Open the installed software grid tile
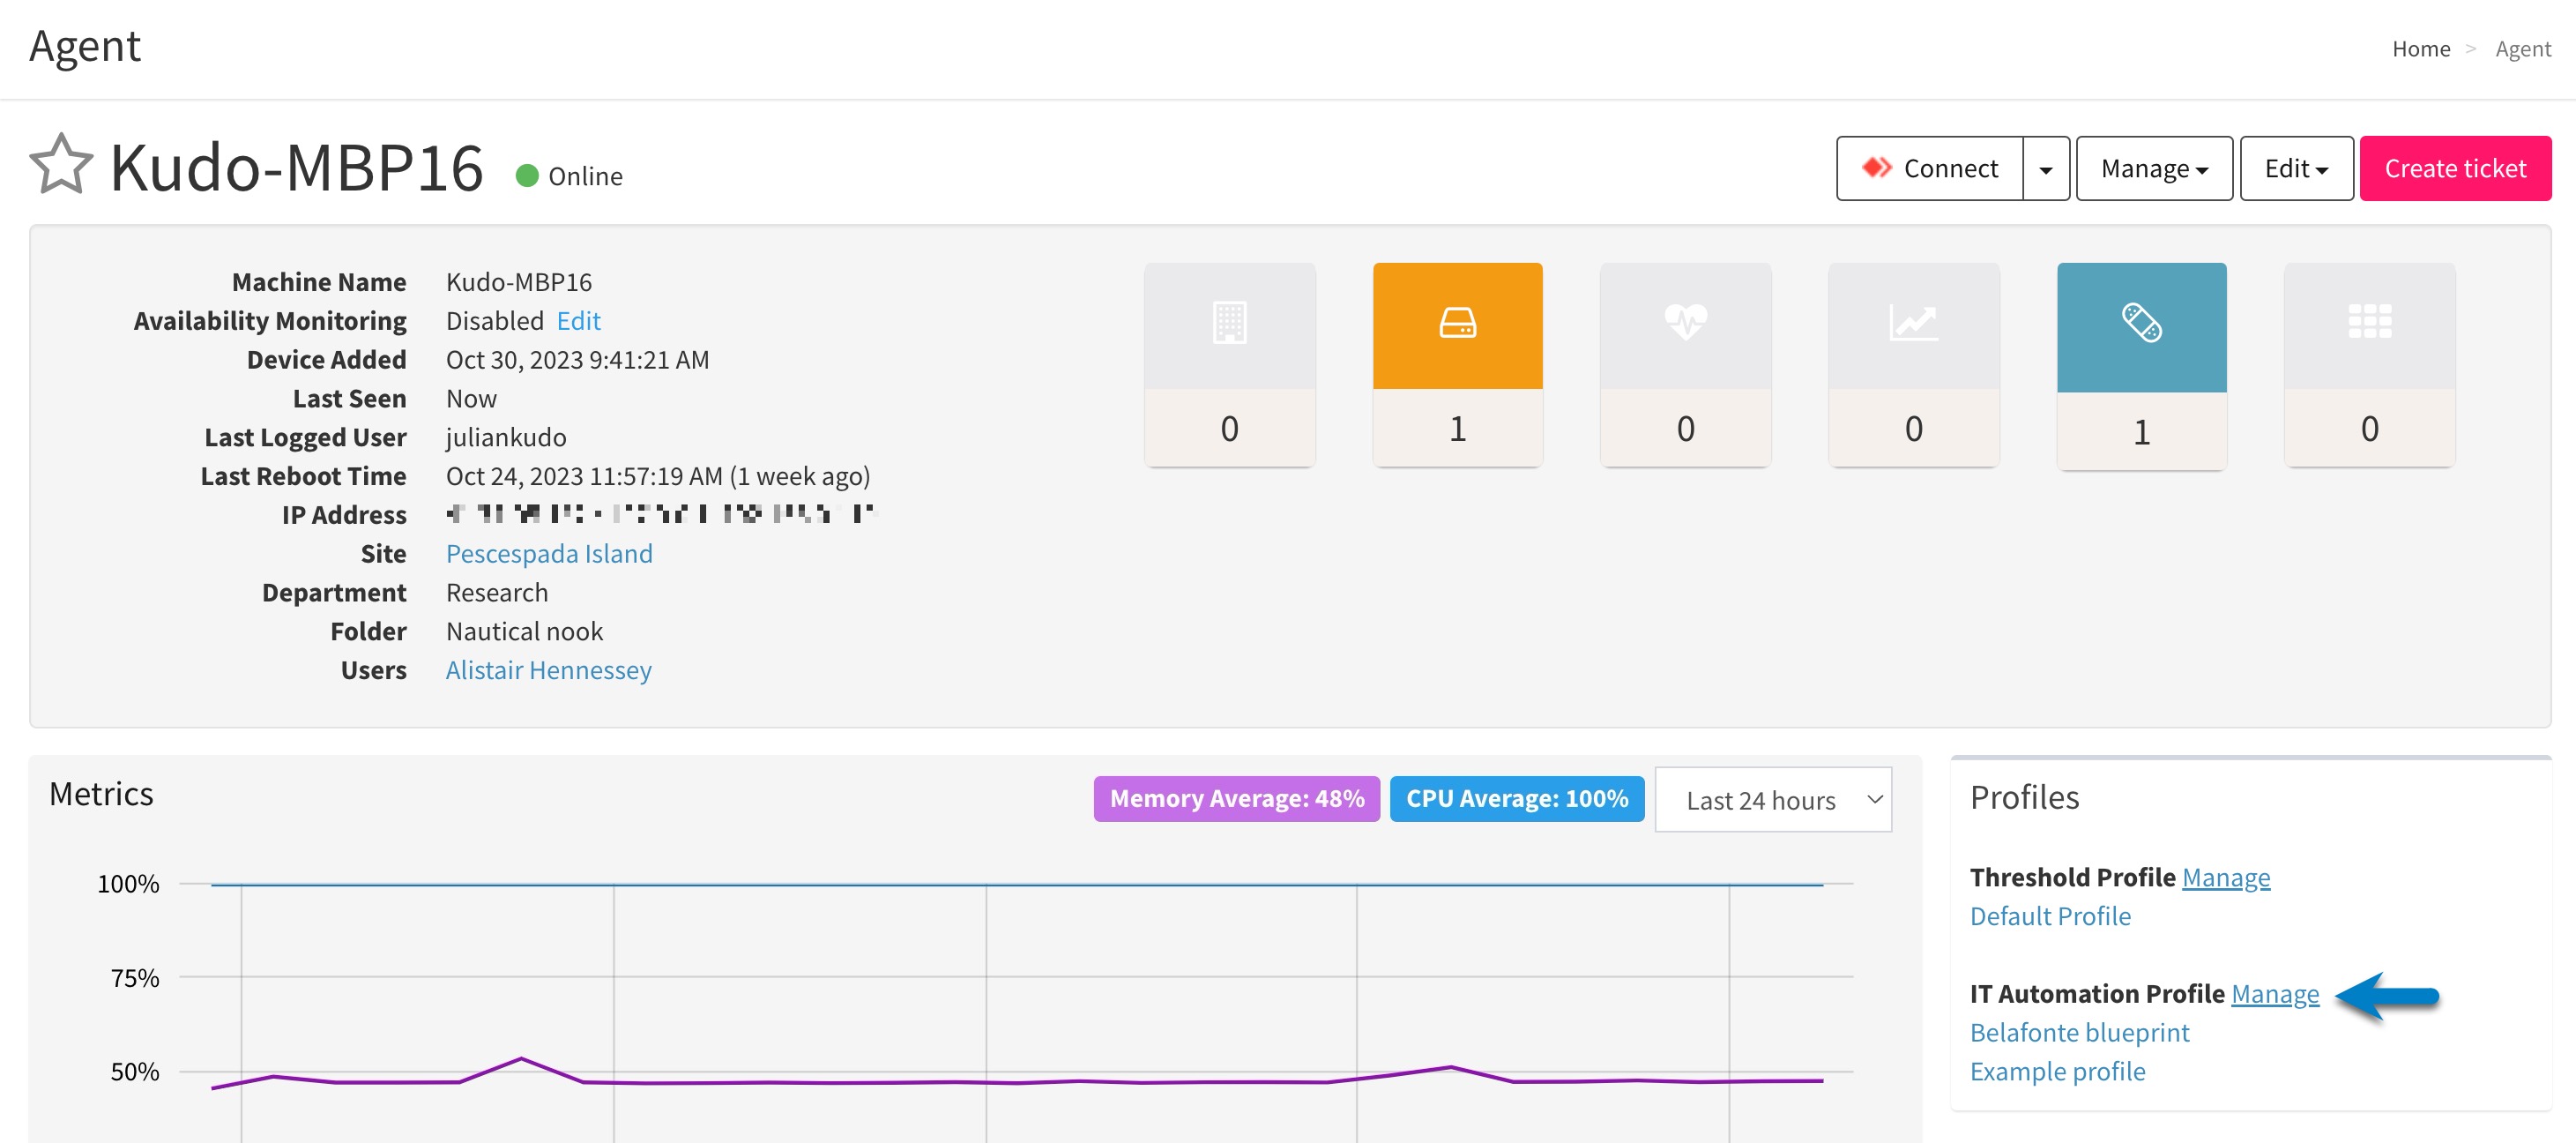Screen dimensions: 2576x1143 pyautogui.click(x=2369, y=325)
